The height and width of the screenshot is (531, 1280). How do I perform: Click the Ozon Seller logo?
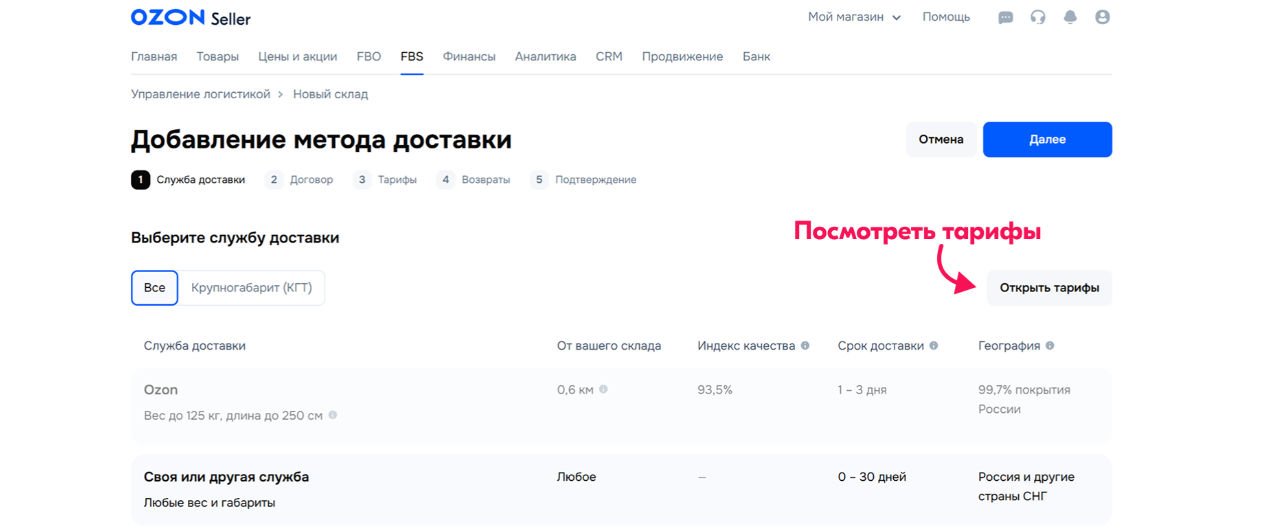point(191,18)
